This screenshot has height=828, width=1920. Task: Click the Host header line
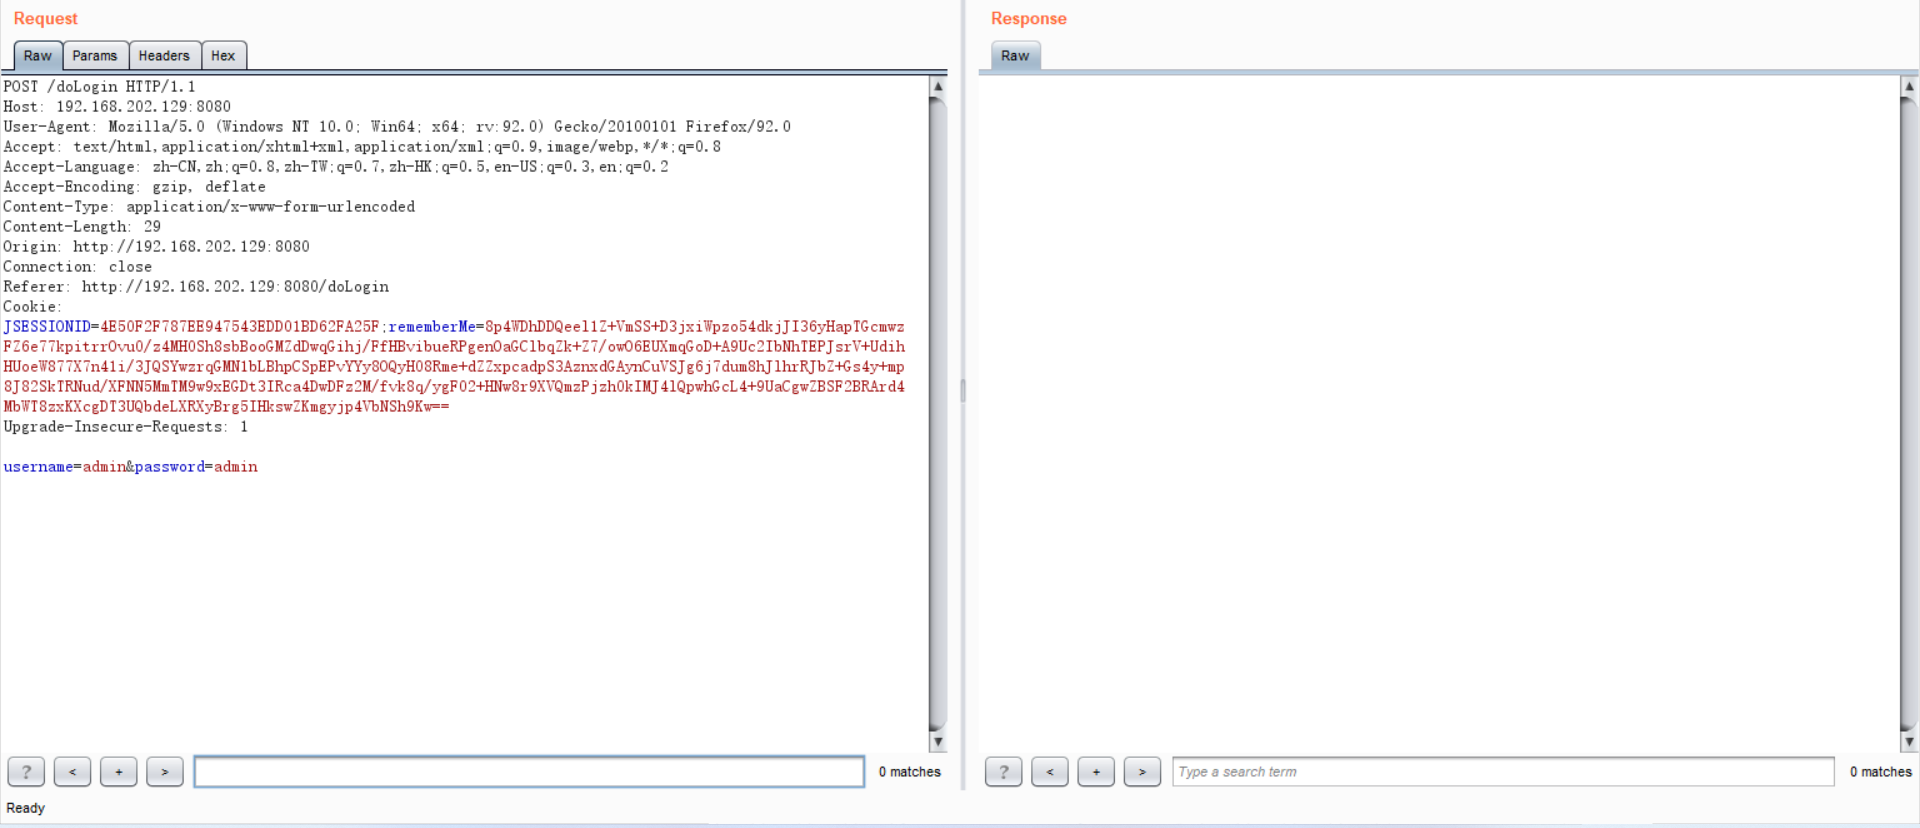[x=117, y=107]
